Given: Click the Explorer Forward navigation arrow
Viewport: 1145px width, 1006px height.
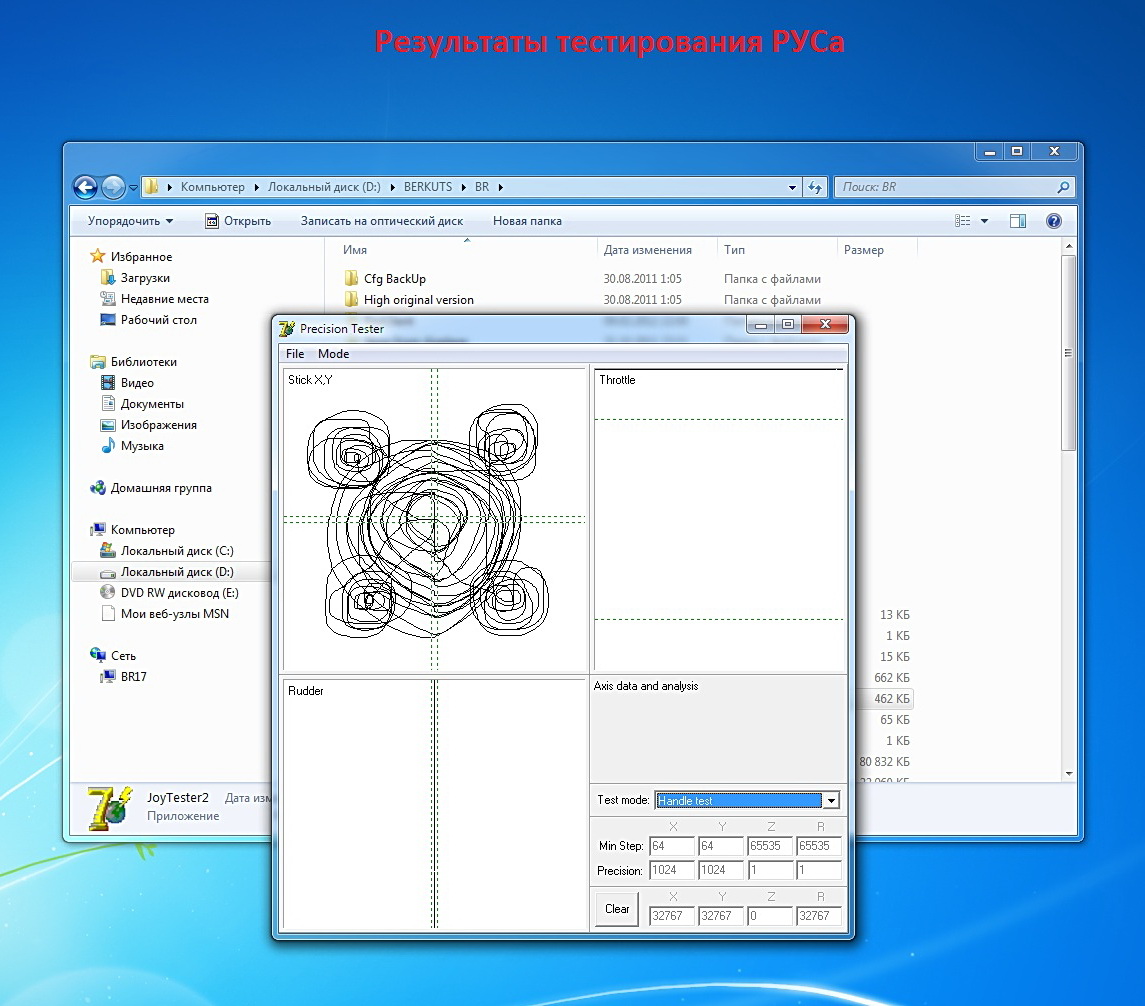Looking at the screenshot, I should click(113, 187).
